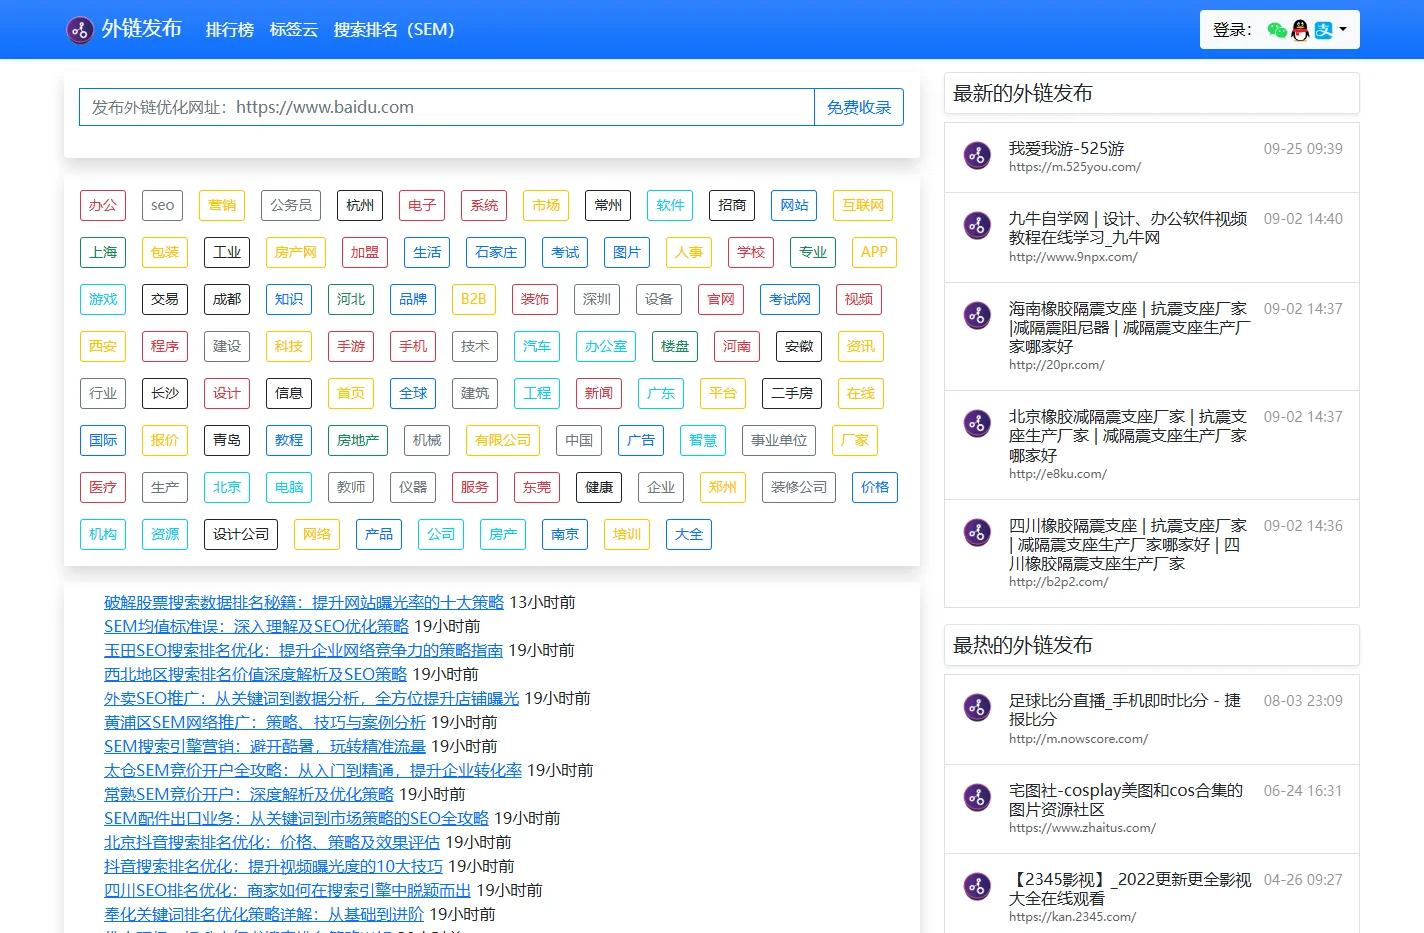Select the APP tag
The width and height of the screenshot is (1424, 933).
click(x=874, y=252)
